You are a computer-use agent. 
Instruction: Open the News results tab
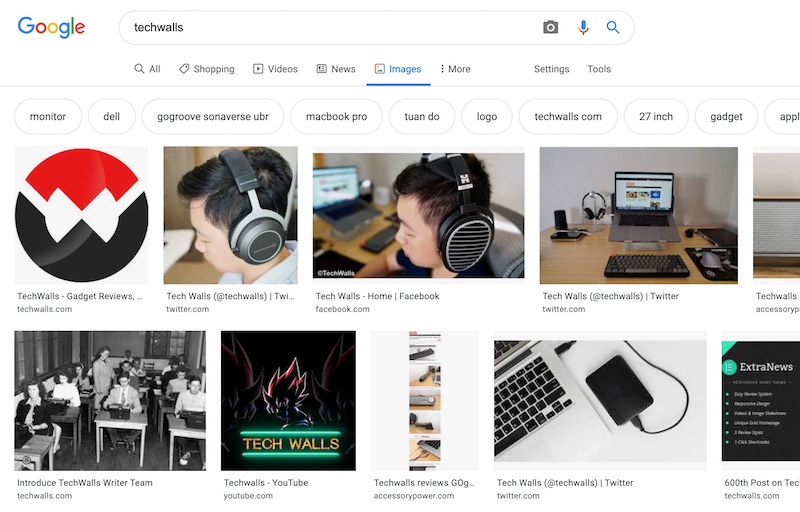[336, 69]
